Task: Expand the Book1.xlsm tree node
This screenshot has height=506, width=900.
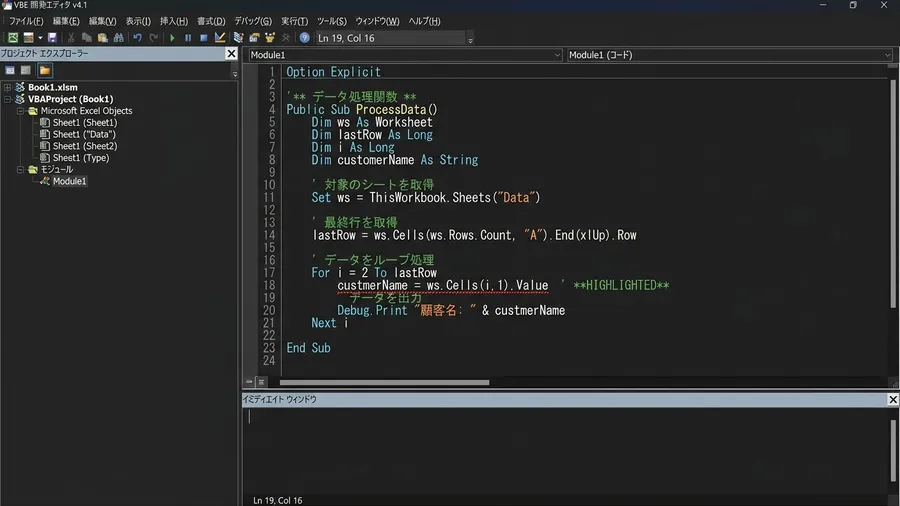Action: [x=7, y=87]
